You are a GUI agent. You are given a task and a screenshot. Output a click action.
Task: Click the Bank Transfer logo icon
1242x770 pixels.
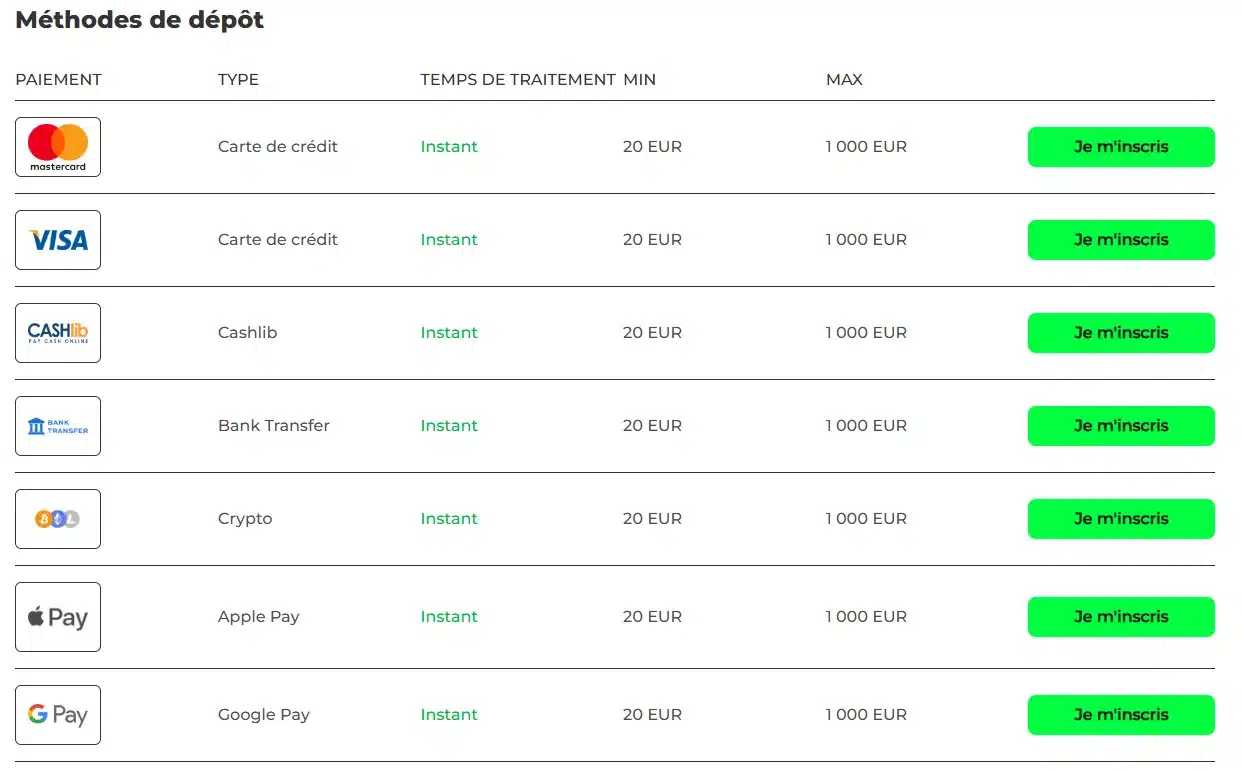[58, 426]
